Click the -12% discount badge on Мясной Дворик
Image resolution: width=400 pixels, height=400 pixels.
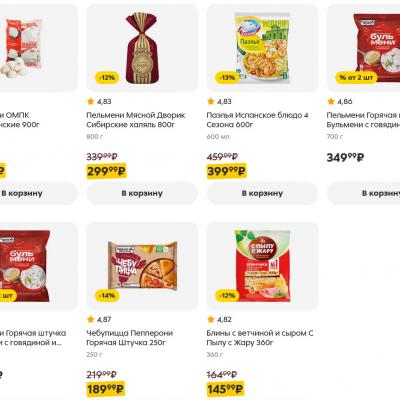107,78
